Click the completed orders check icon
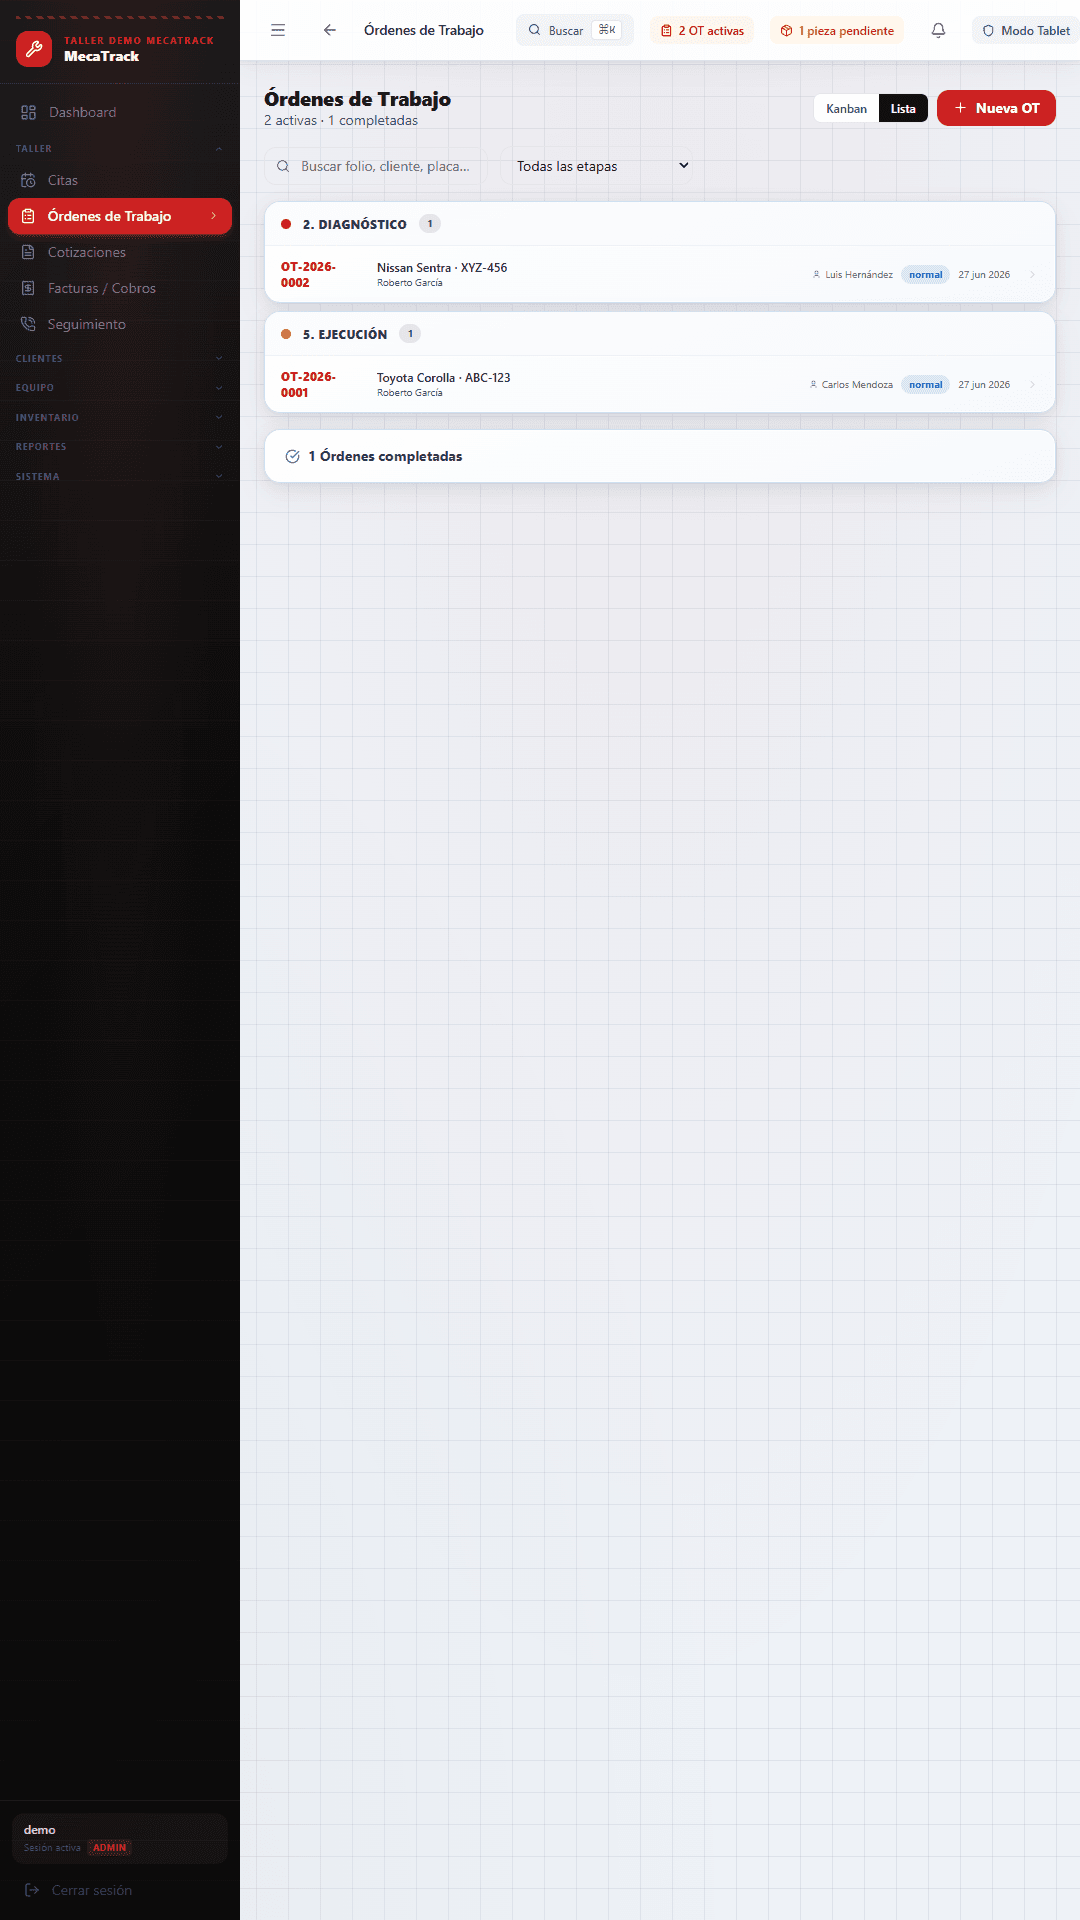Image resolution: width=1080 pixels, height=1920 pixels. [x=292, y=456]
